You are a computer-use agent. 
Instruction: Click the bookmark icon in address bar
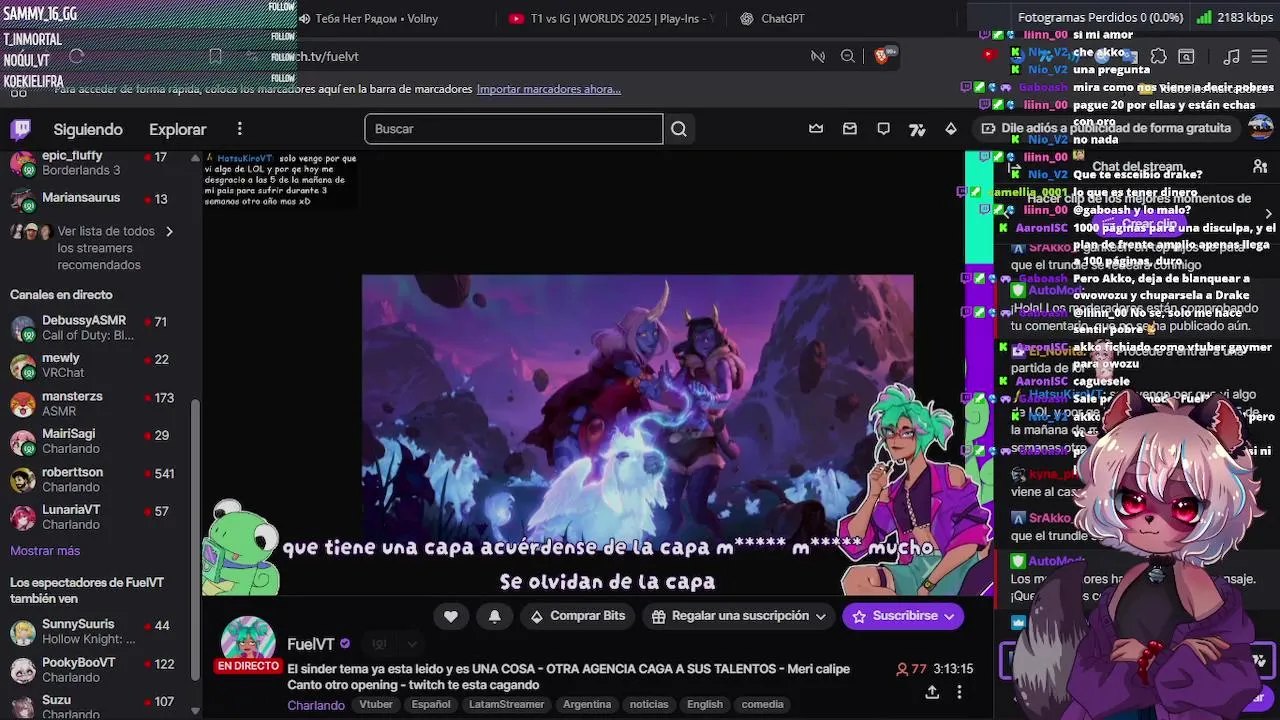click(x=215, y=56)
